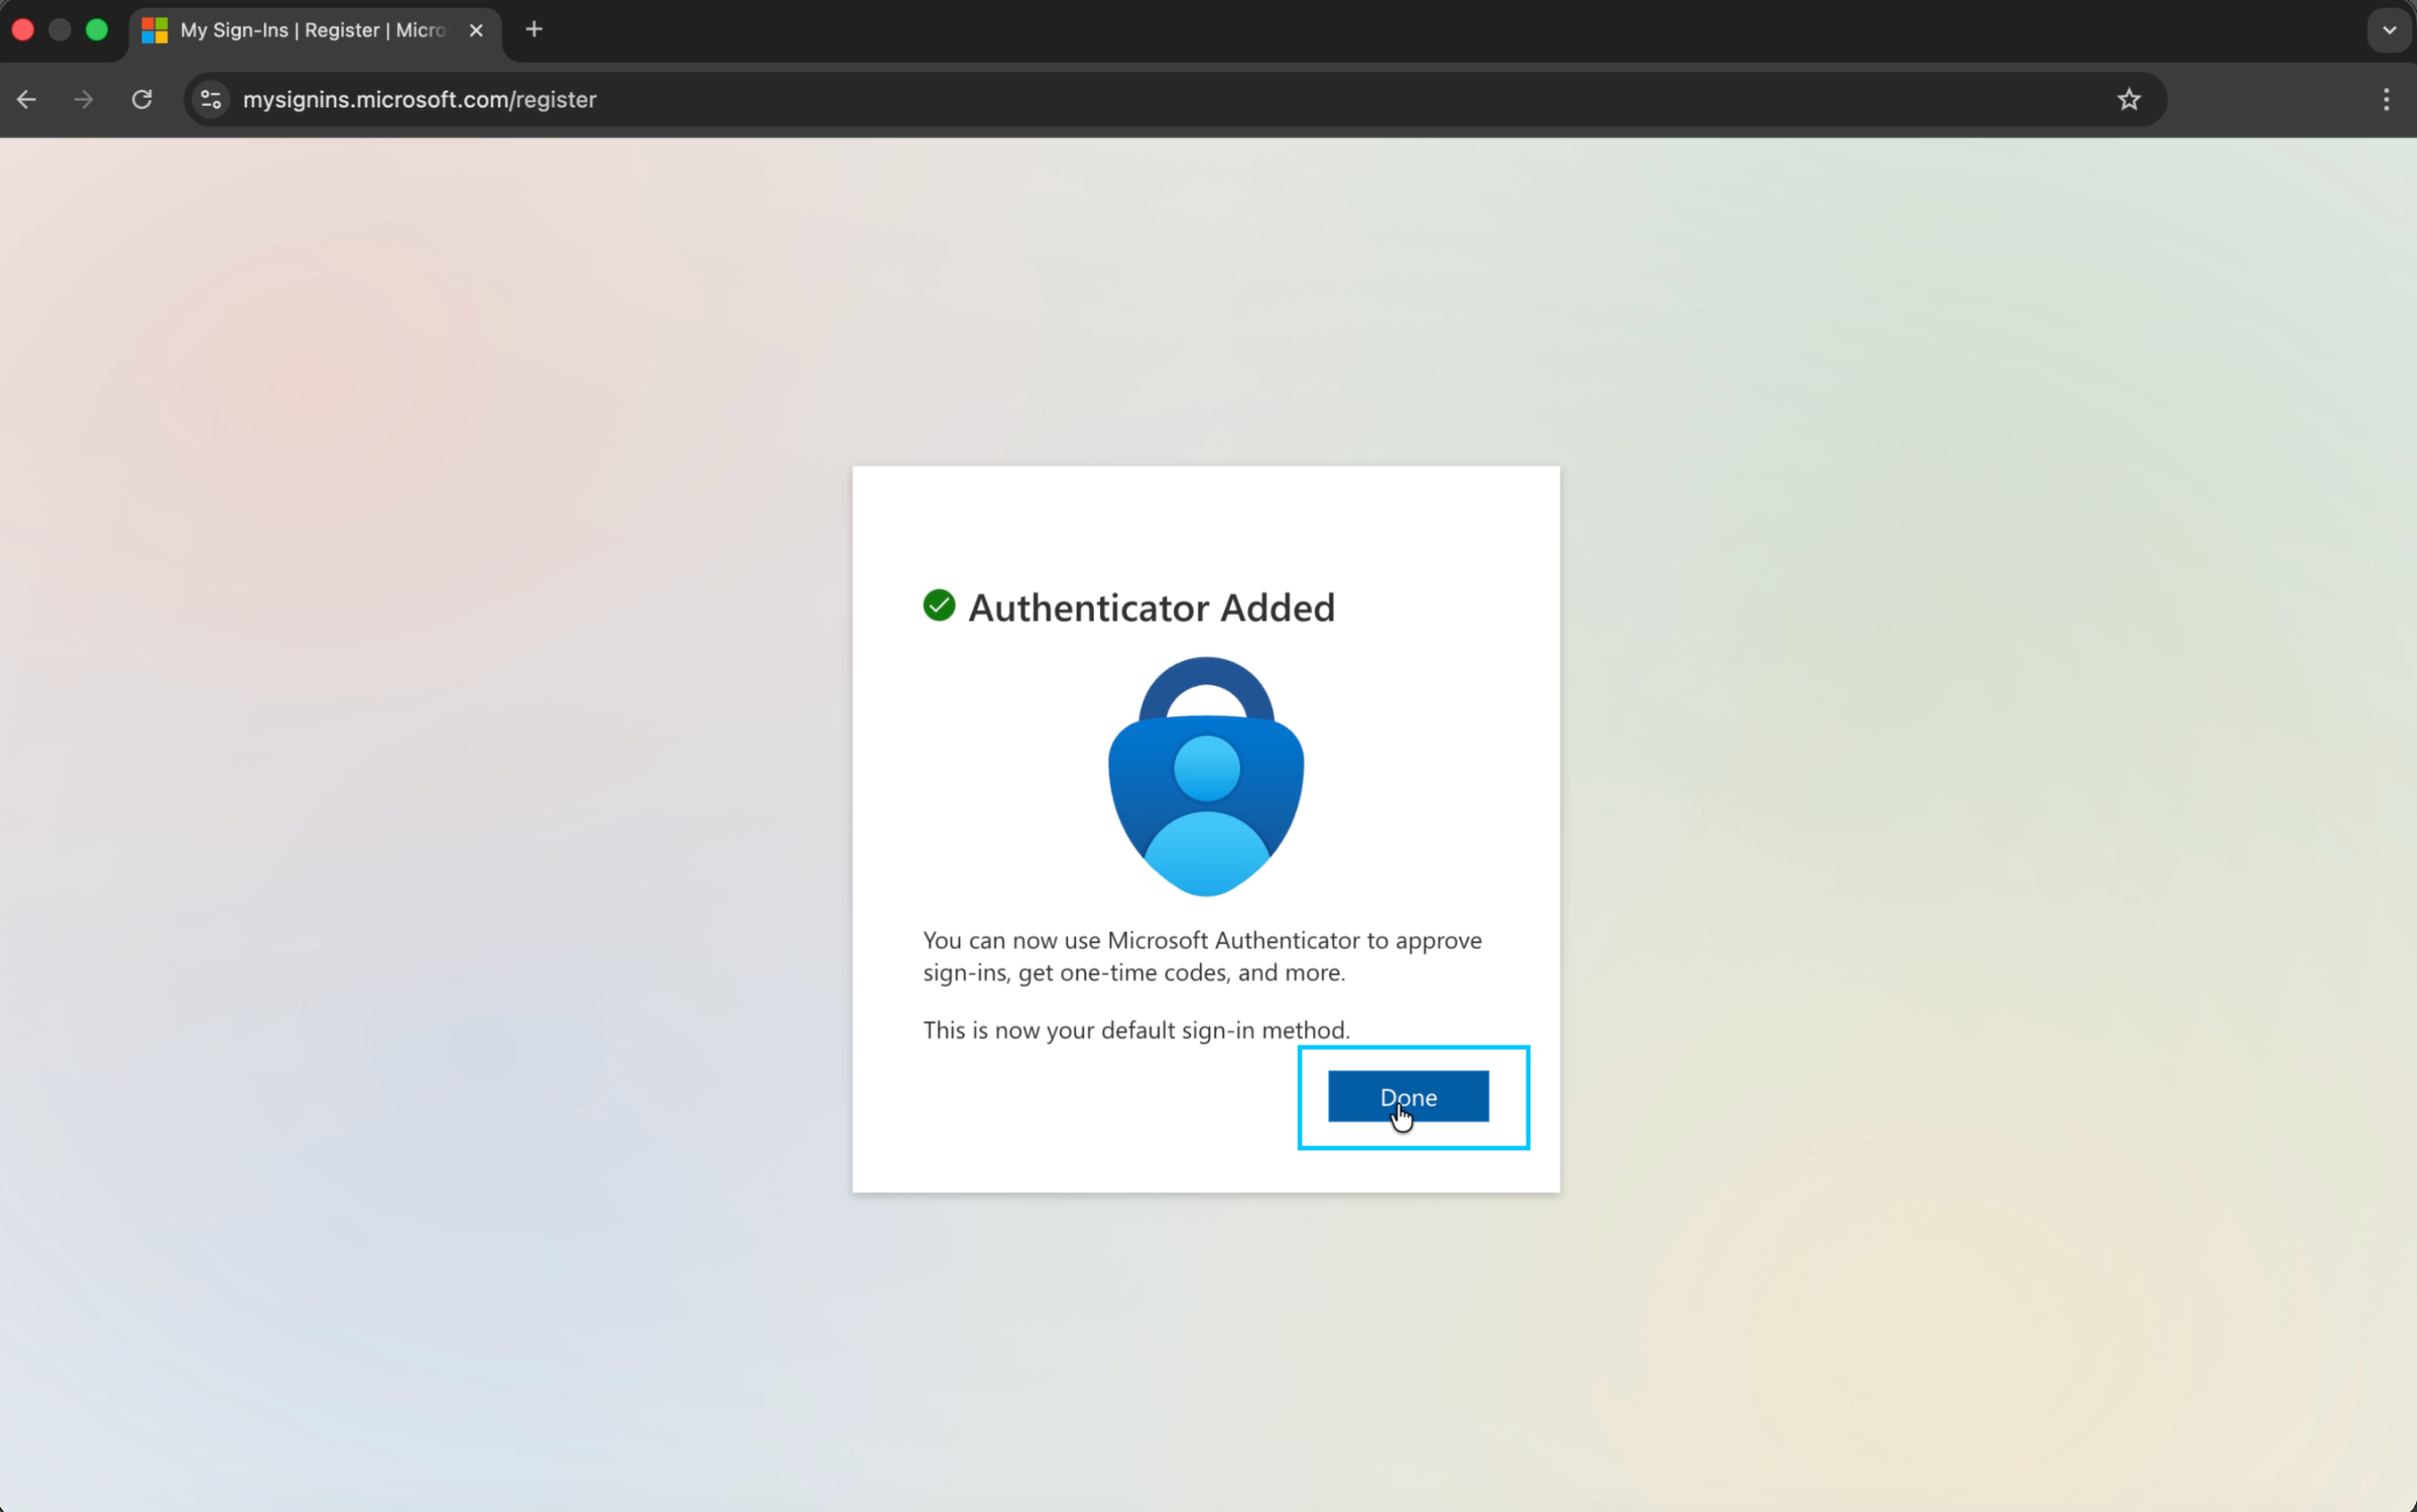Open the downloads chevron at top right
2417x1512 pixels.
tap(2388, 30)
